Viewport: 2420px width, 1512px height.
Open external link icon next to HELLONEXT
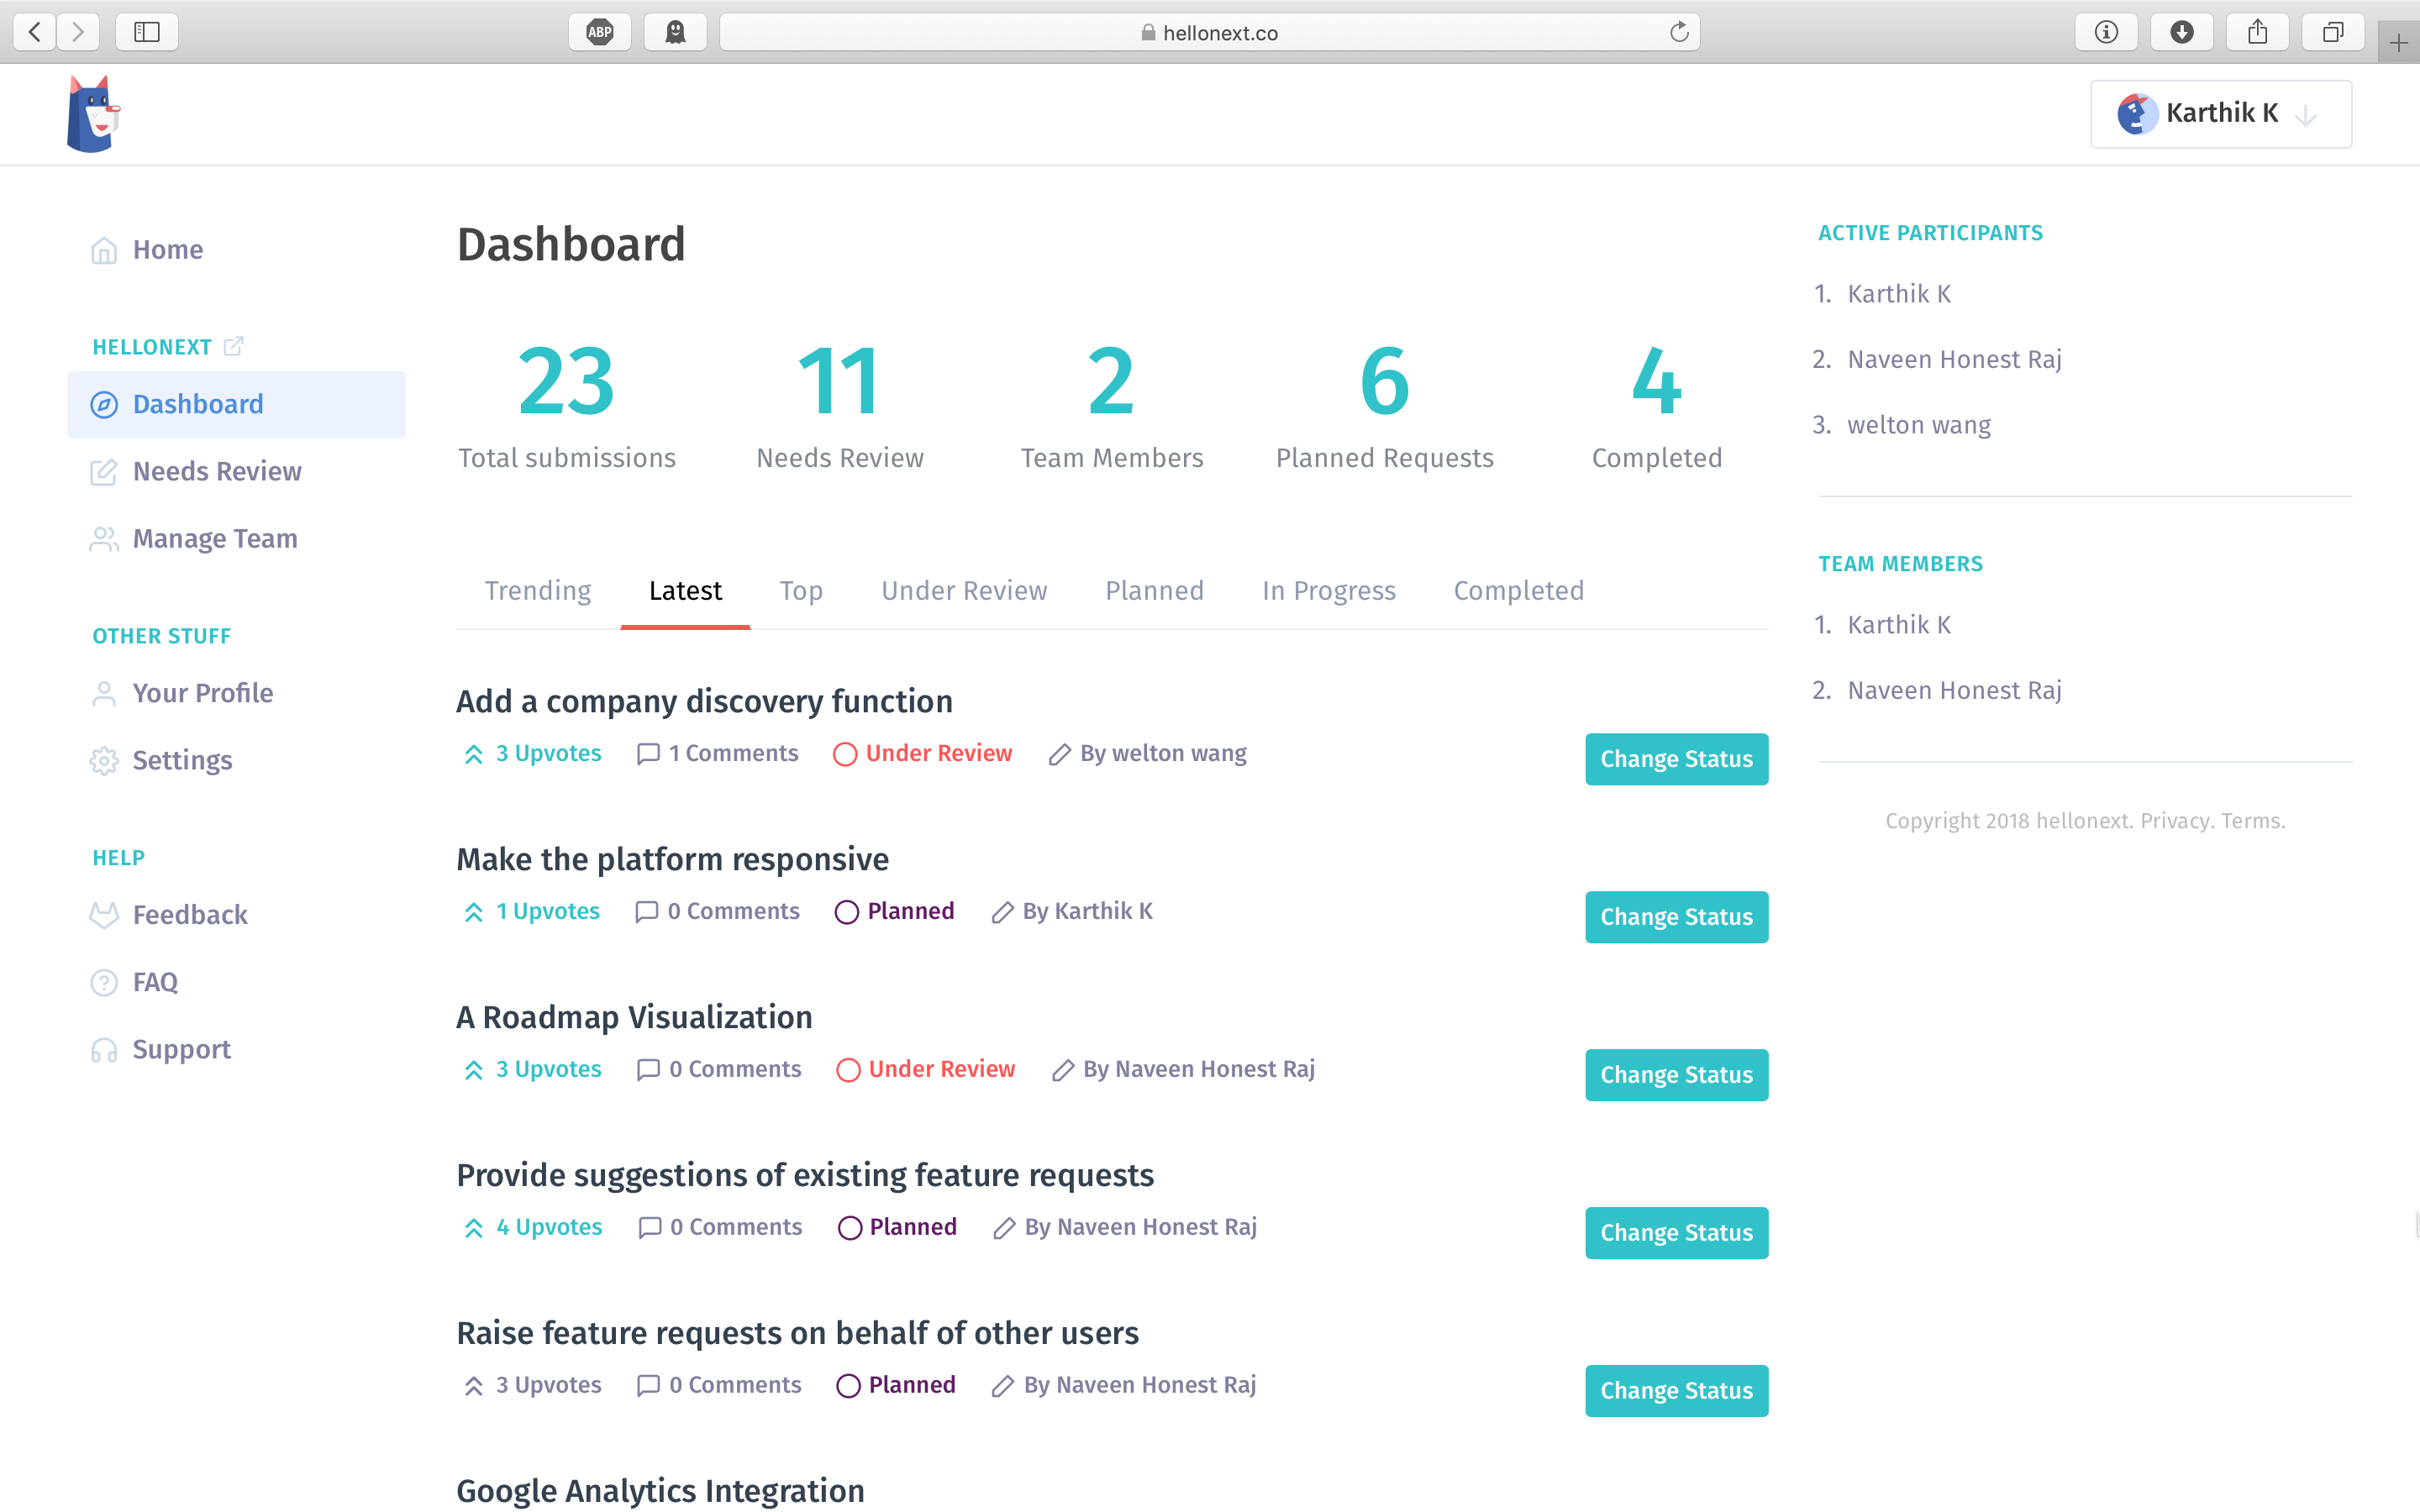233,346
